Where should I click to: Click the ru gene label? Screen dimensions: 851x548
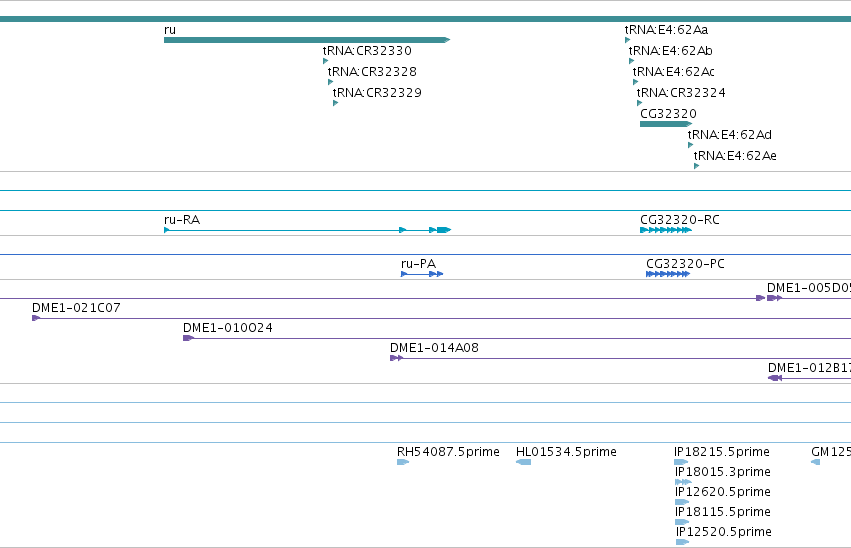click(170, 30)
